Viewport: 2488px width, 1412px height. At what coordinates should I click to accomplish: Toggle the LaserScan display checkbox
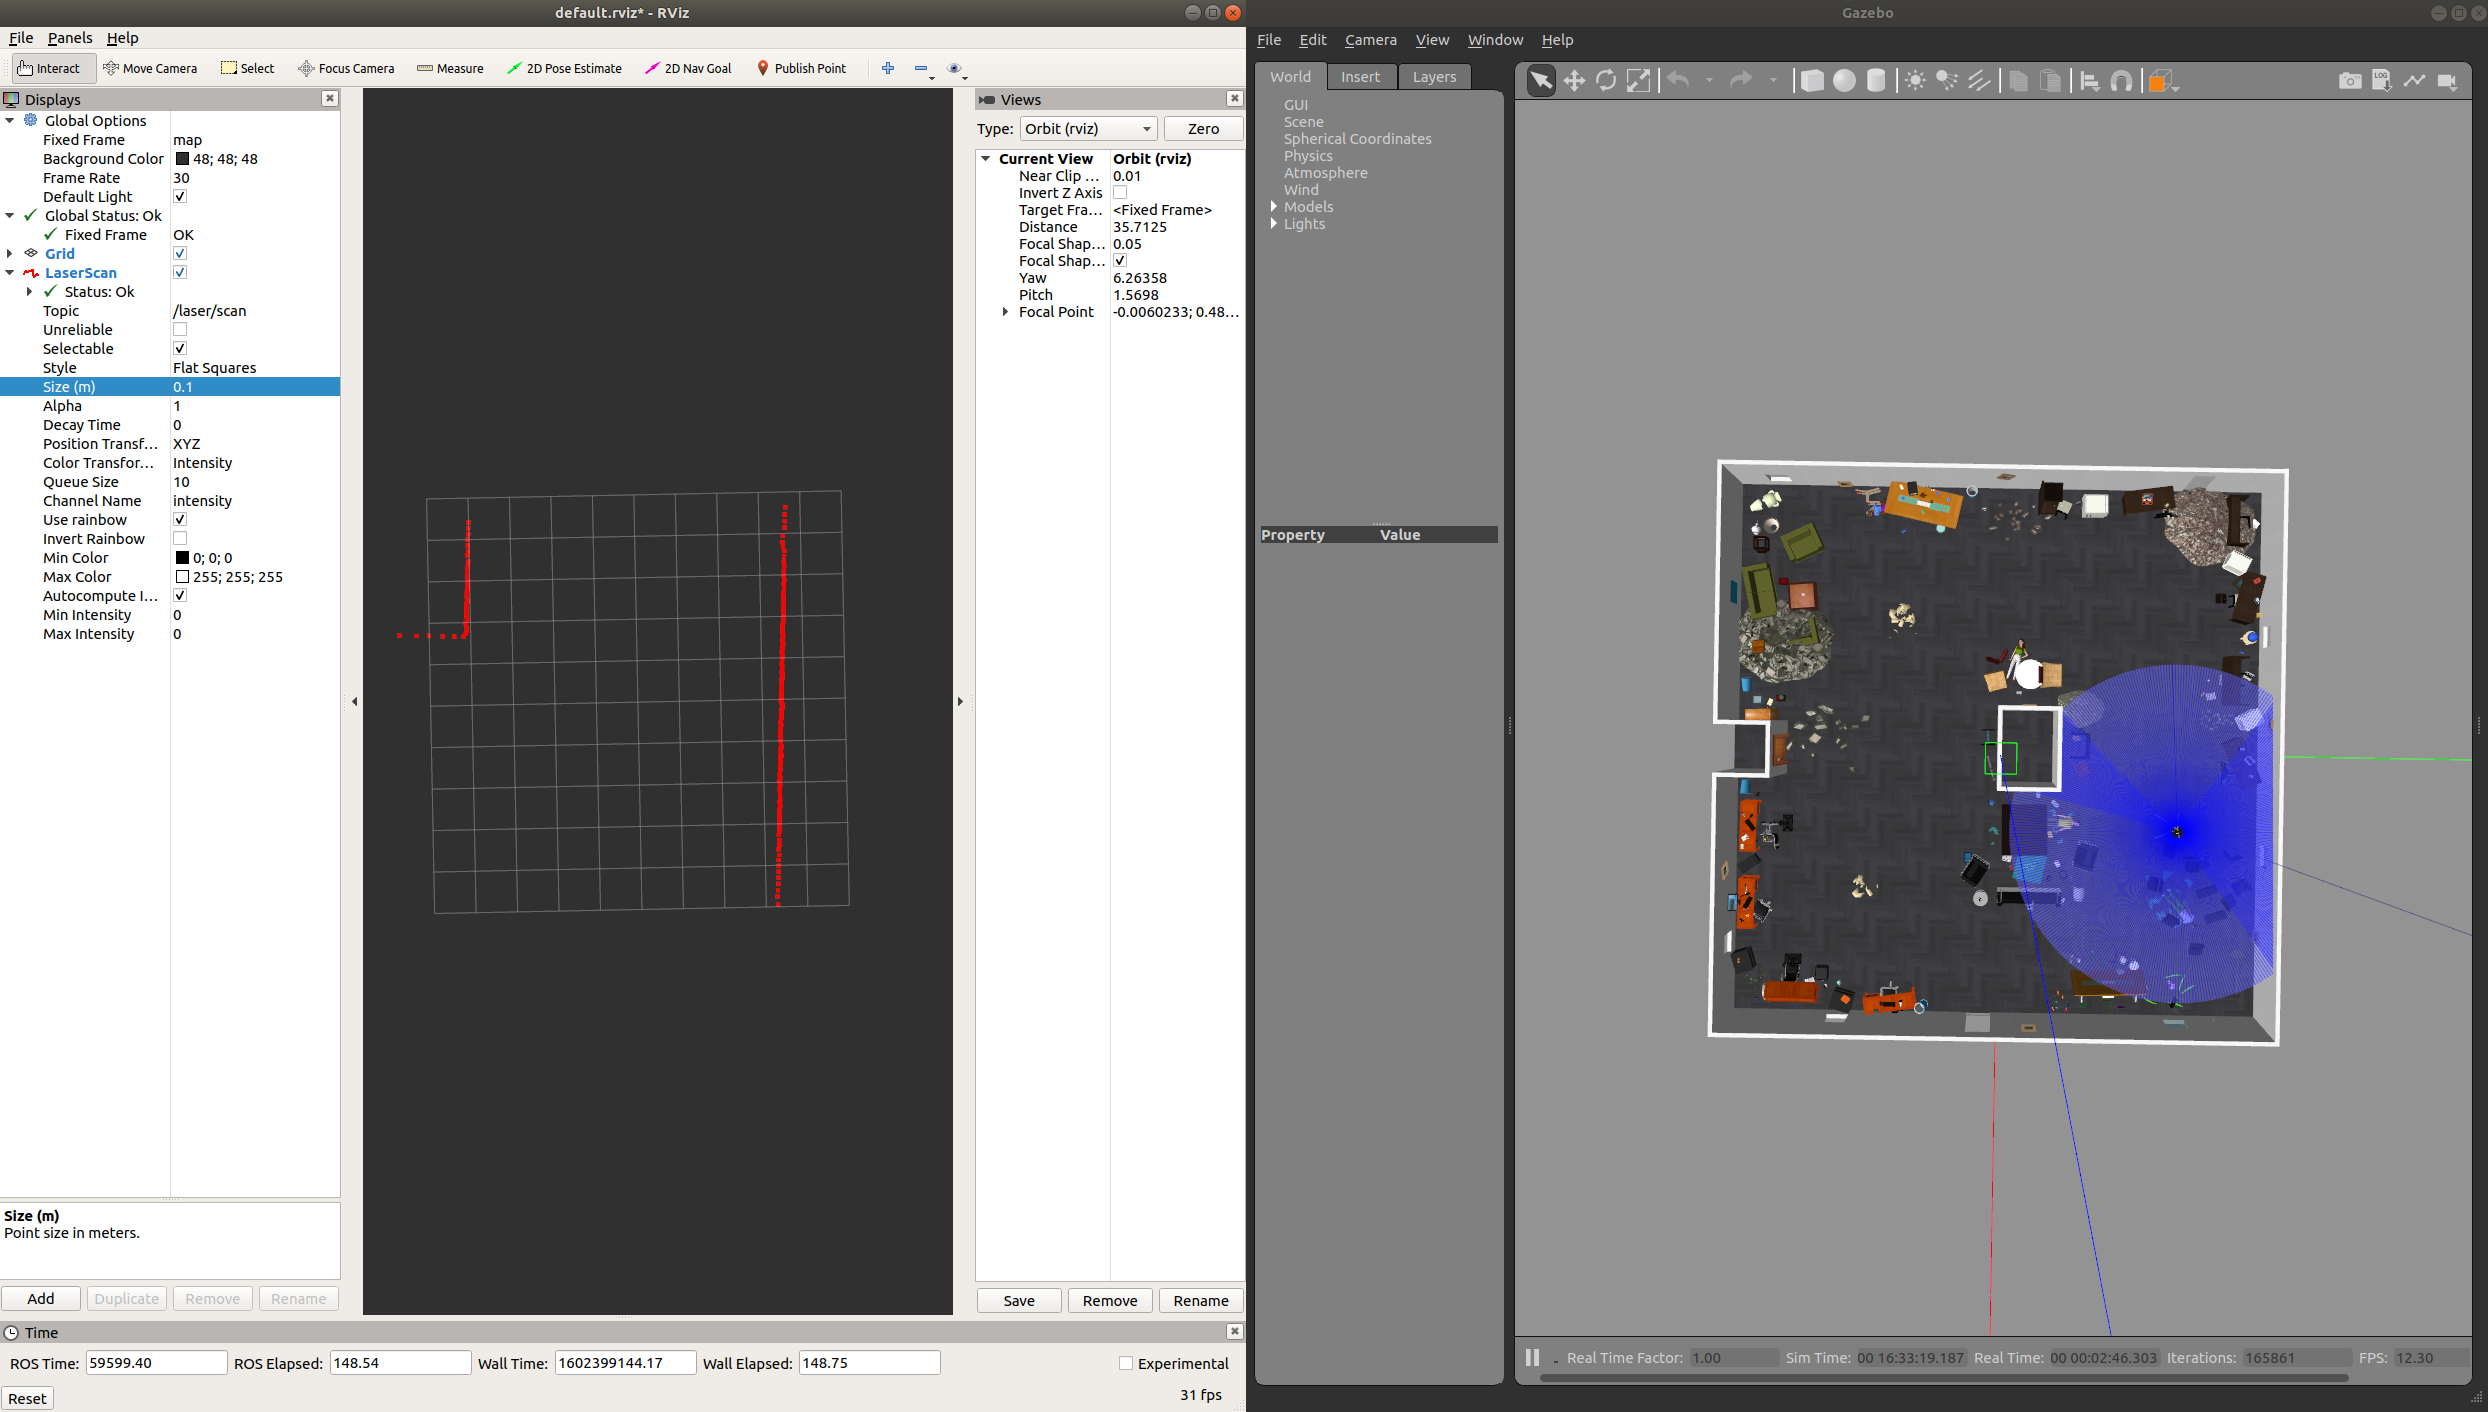(x=180, y=272)
